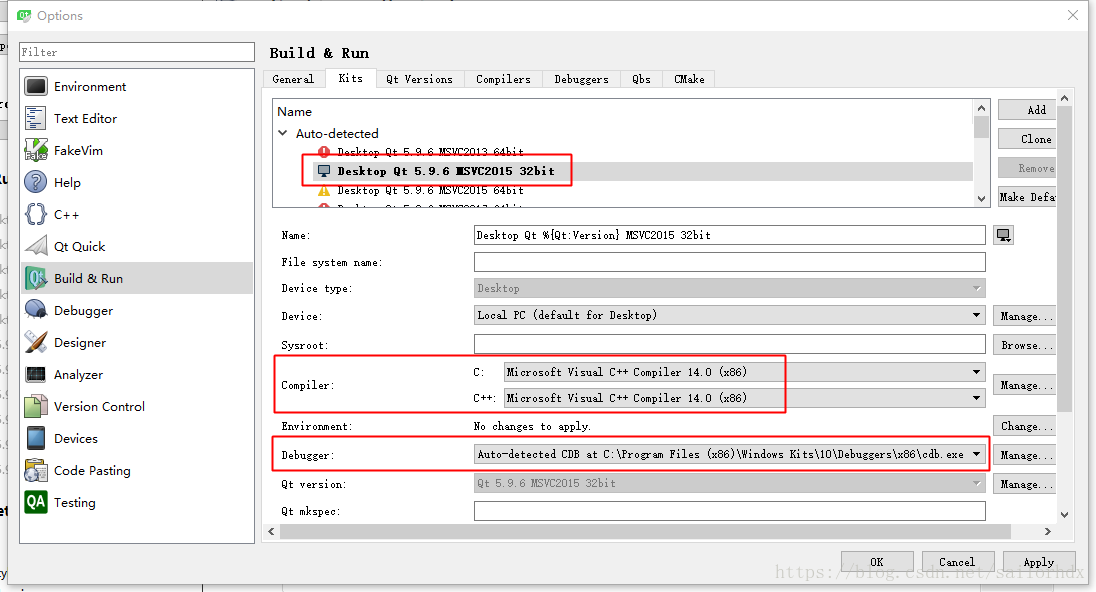Select Designer category icon
Image resolution: width=1096 pixels, height=592 pixels.
[36, 342]
